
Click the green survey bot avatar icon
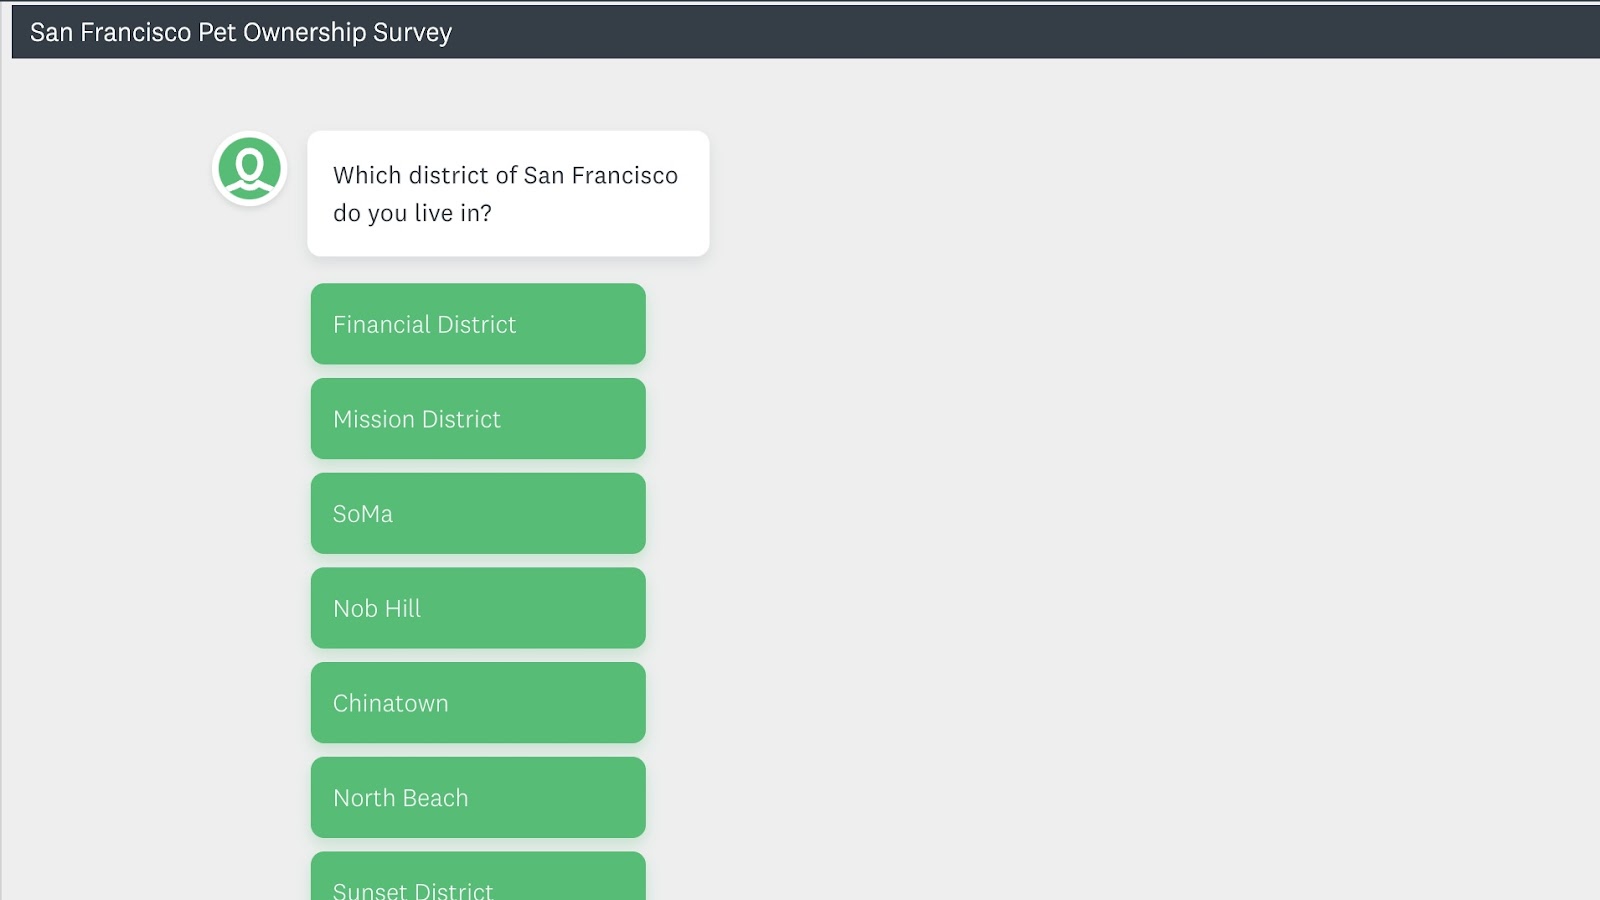250,169
